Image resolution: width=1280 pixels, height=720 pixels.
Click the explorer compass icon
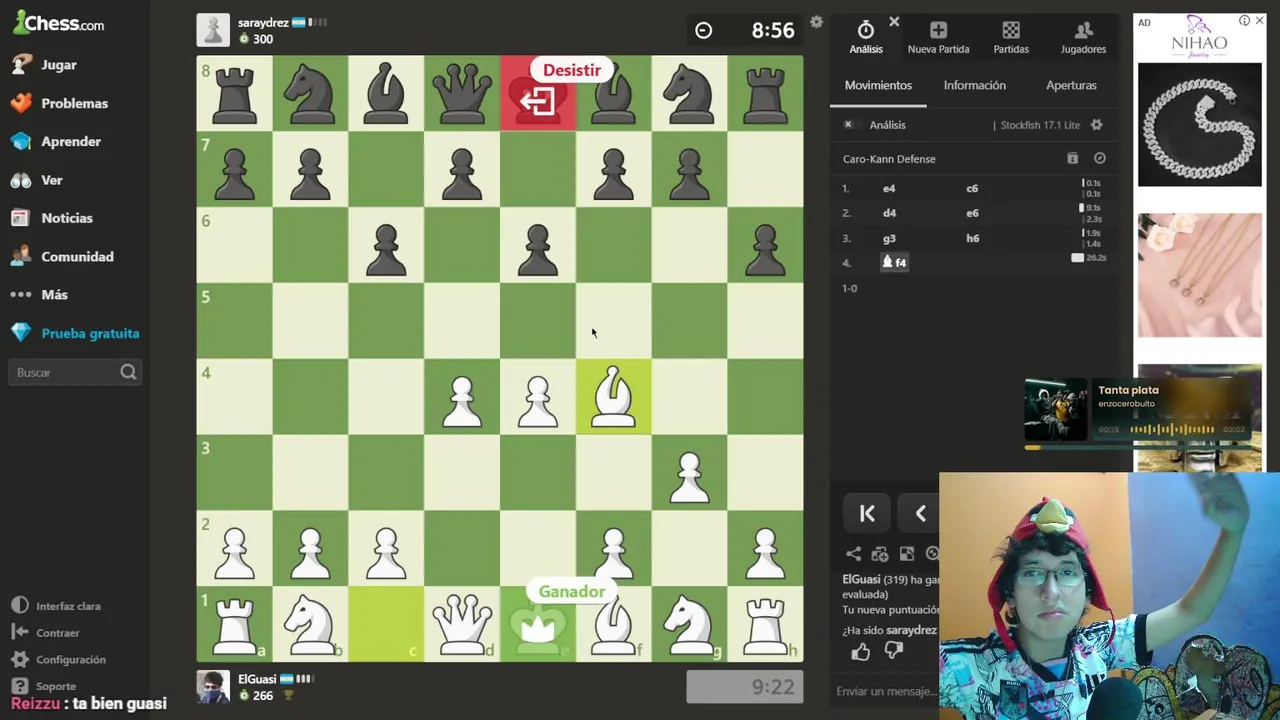[x=1099, y=158]
